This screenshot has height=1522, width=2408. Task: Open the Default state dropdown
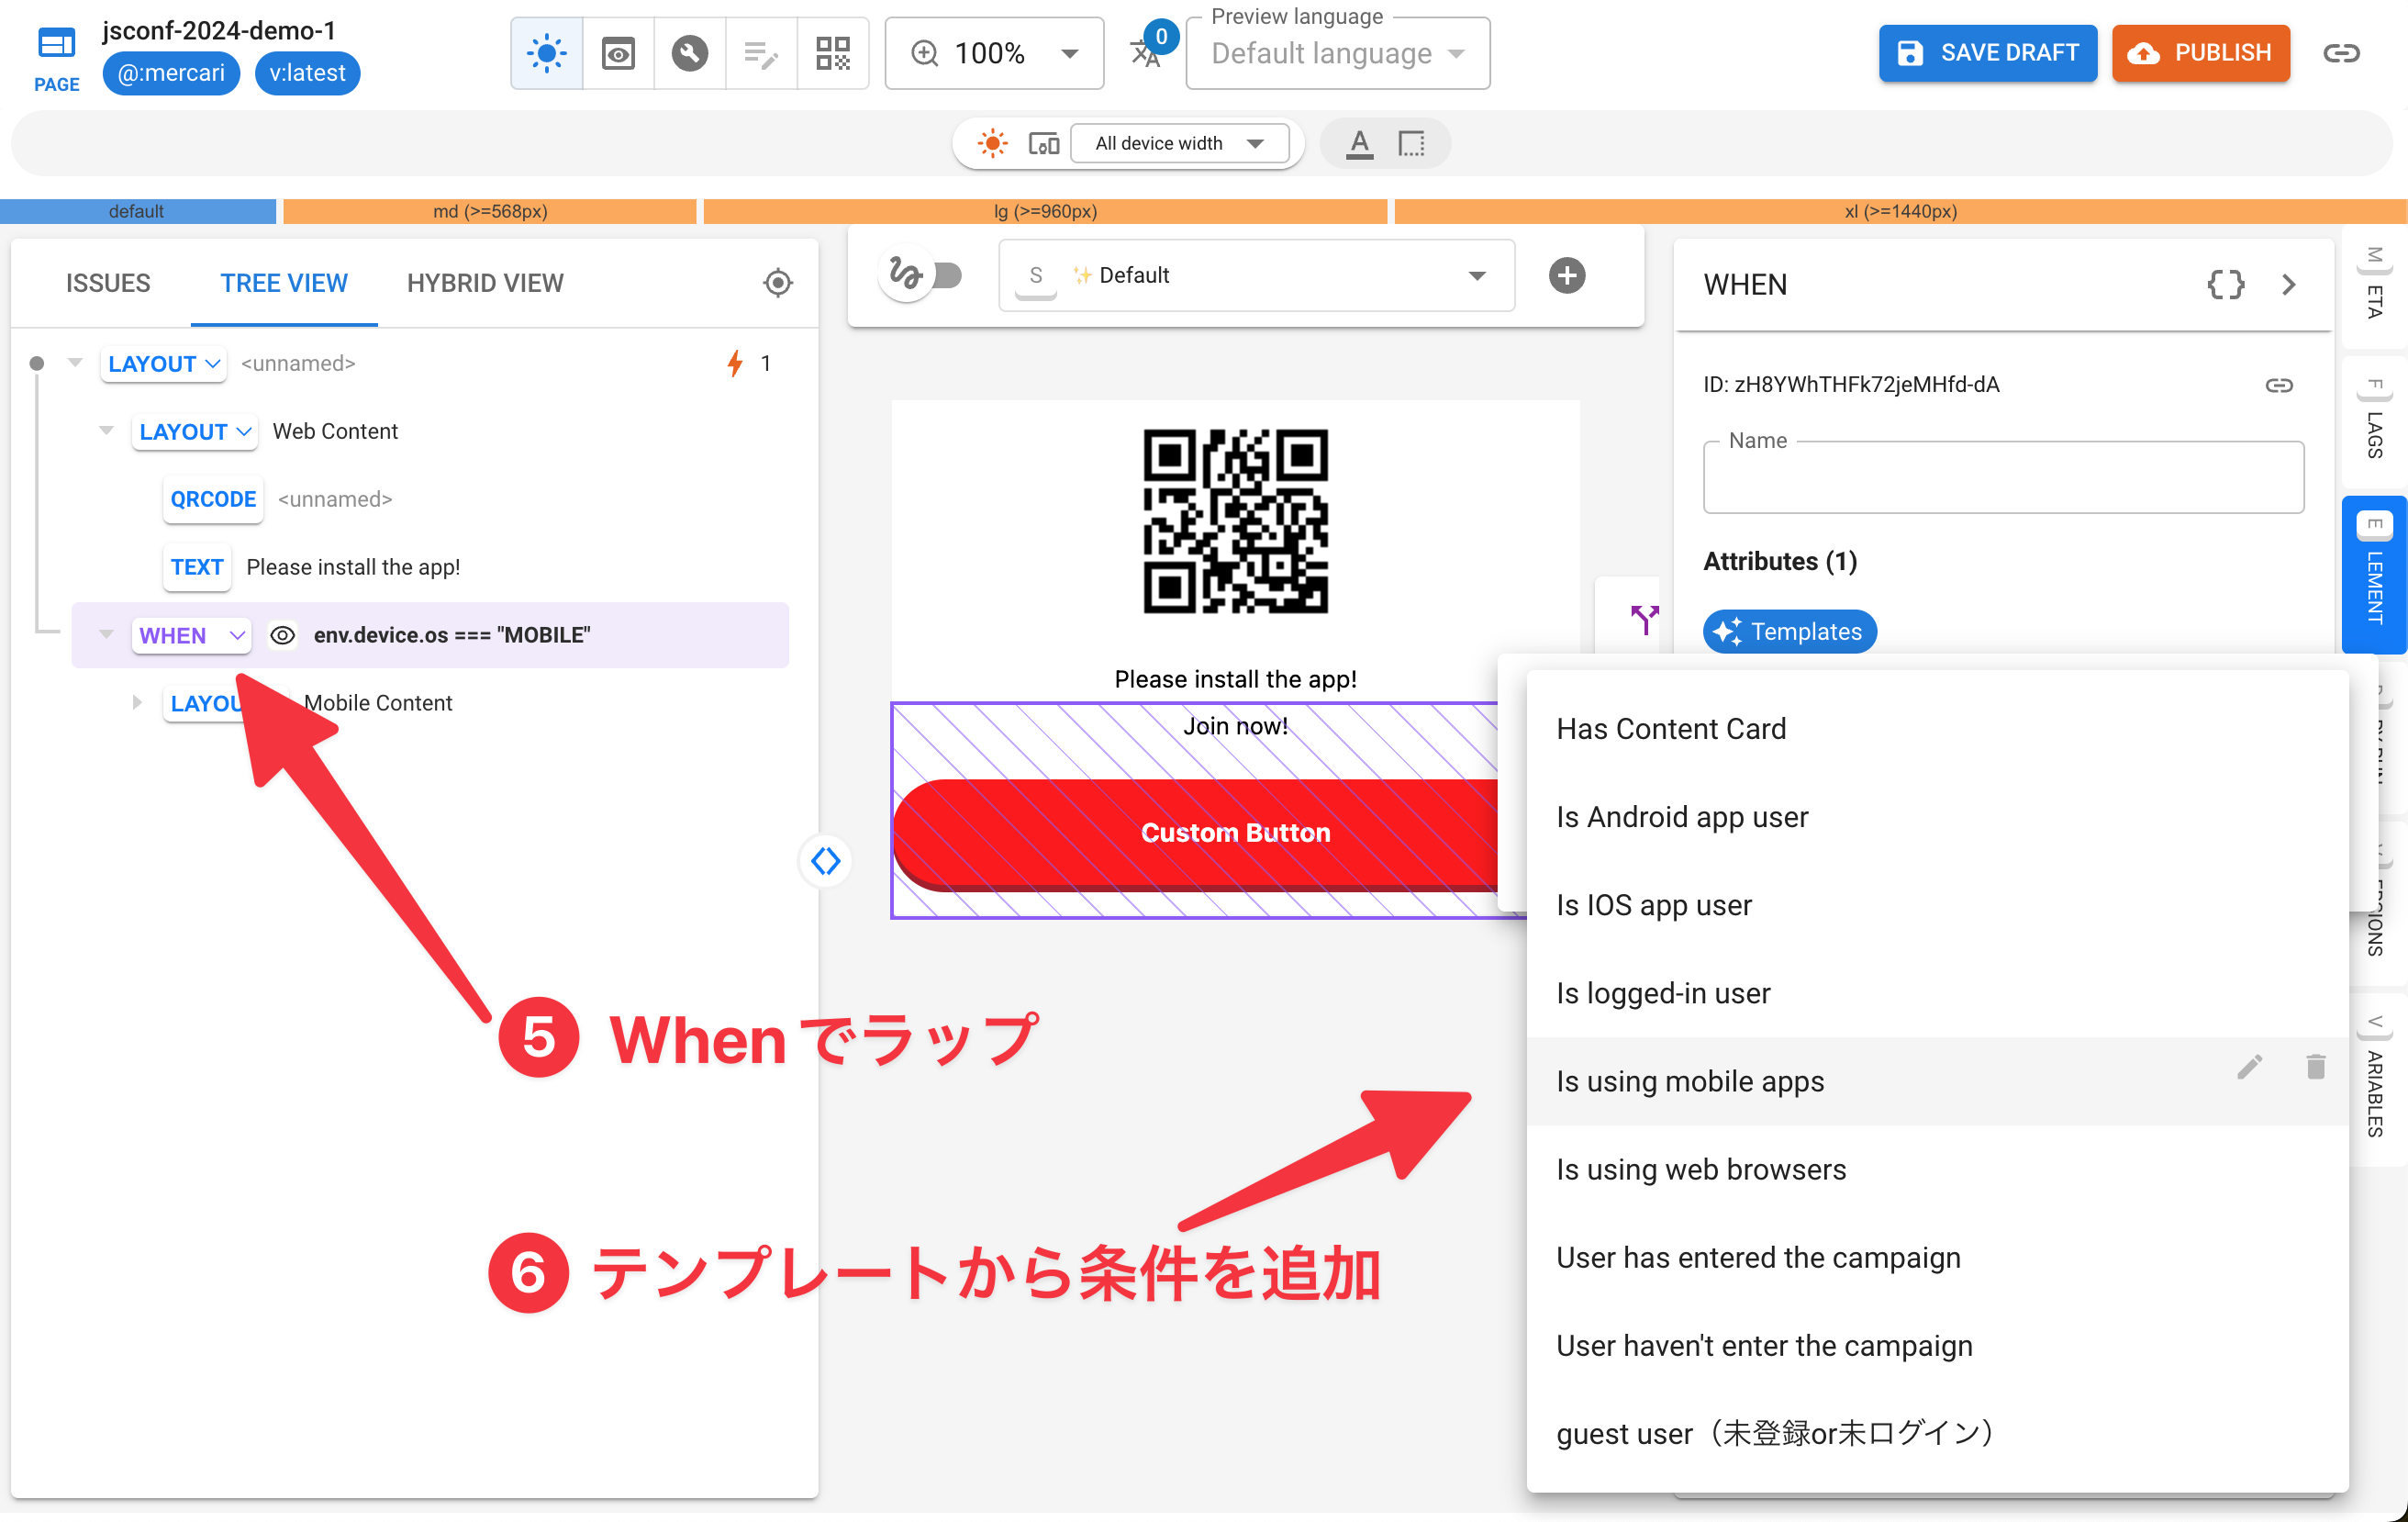click(1256, 275)
